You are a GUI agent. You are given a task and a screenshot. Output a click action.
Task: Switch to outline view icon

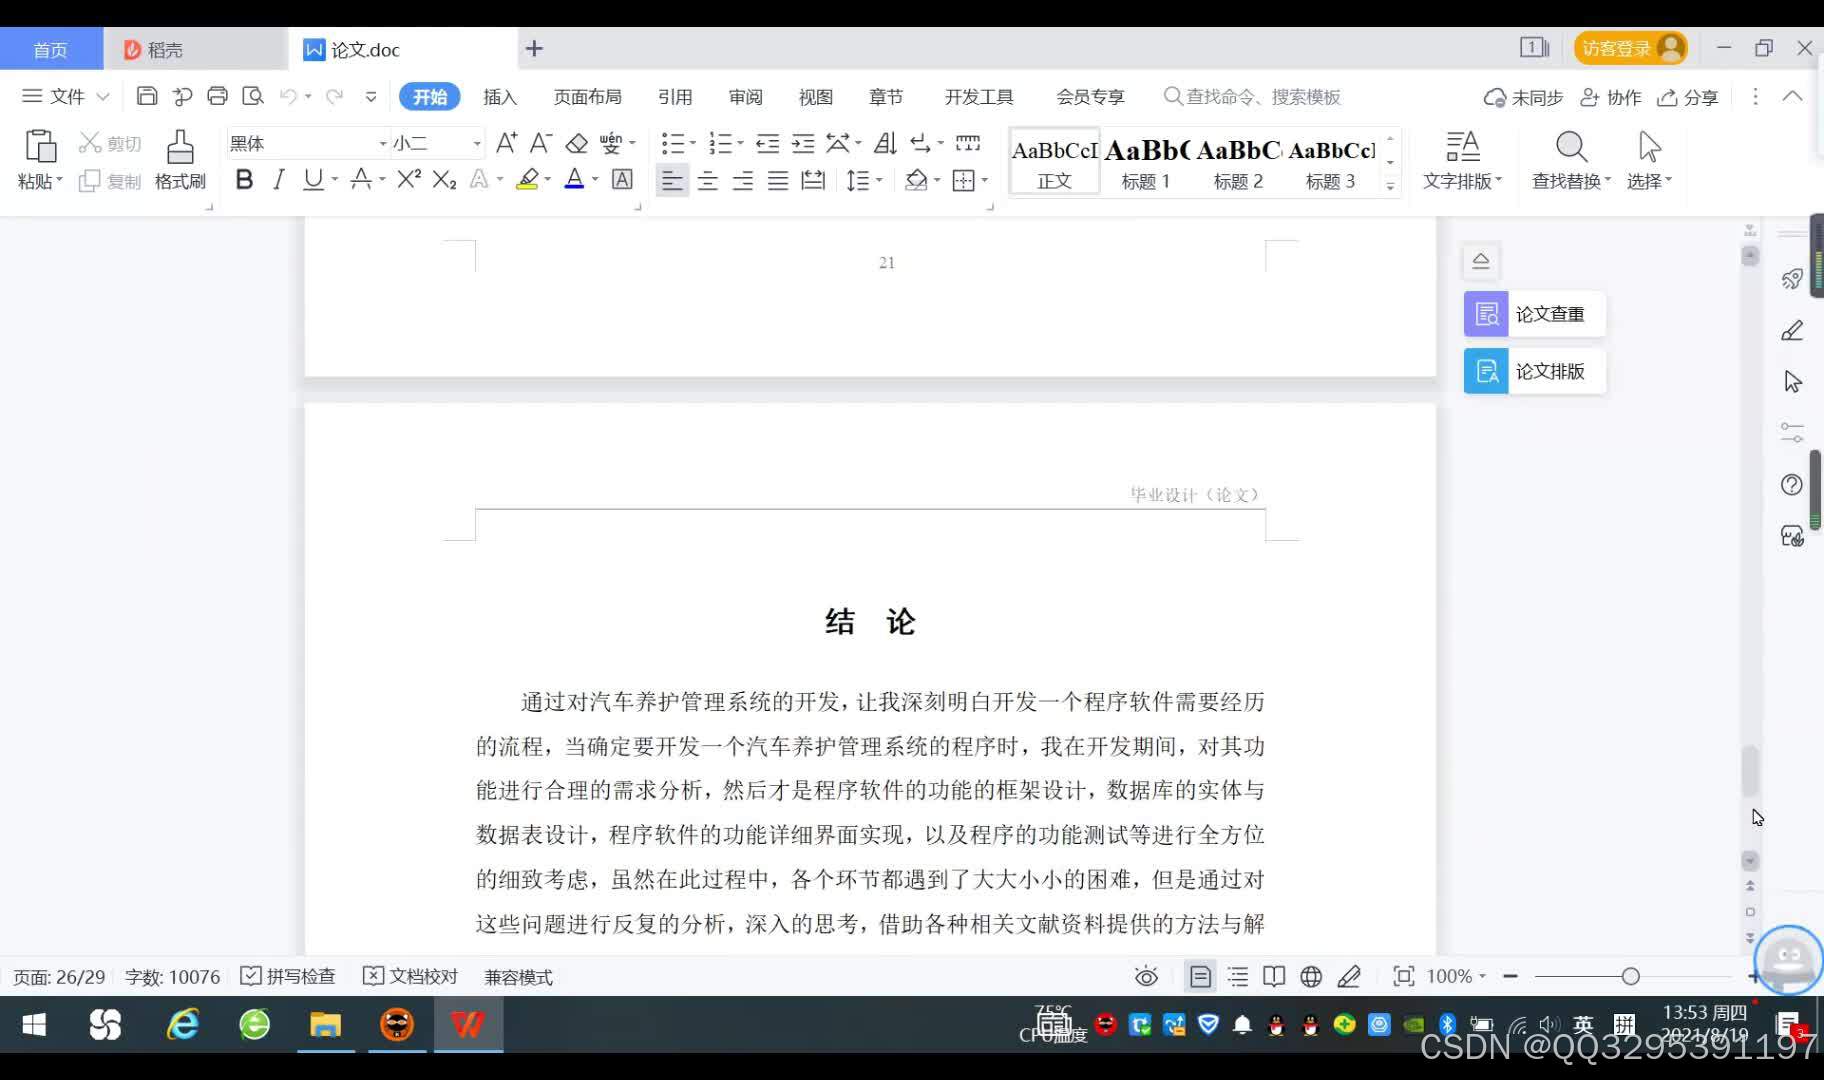click(x=1238, y=976)
